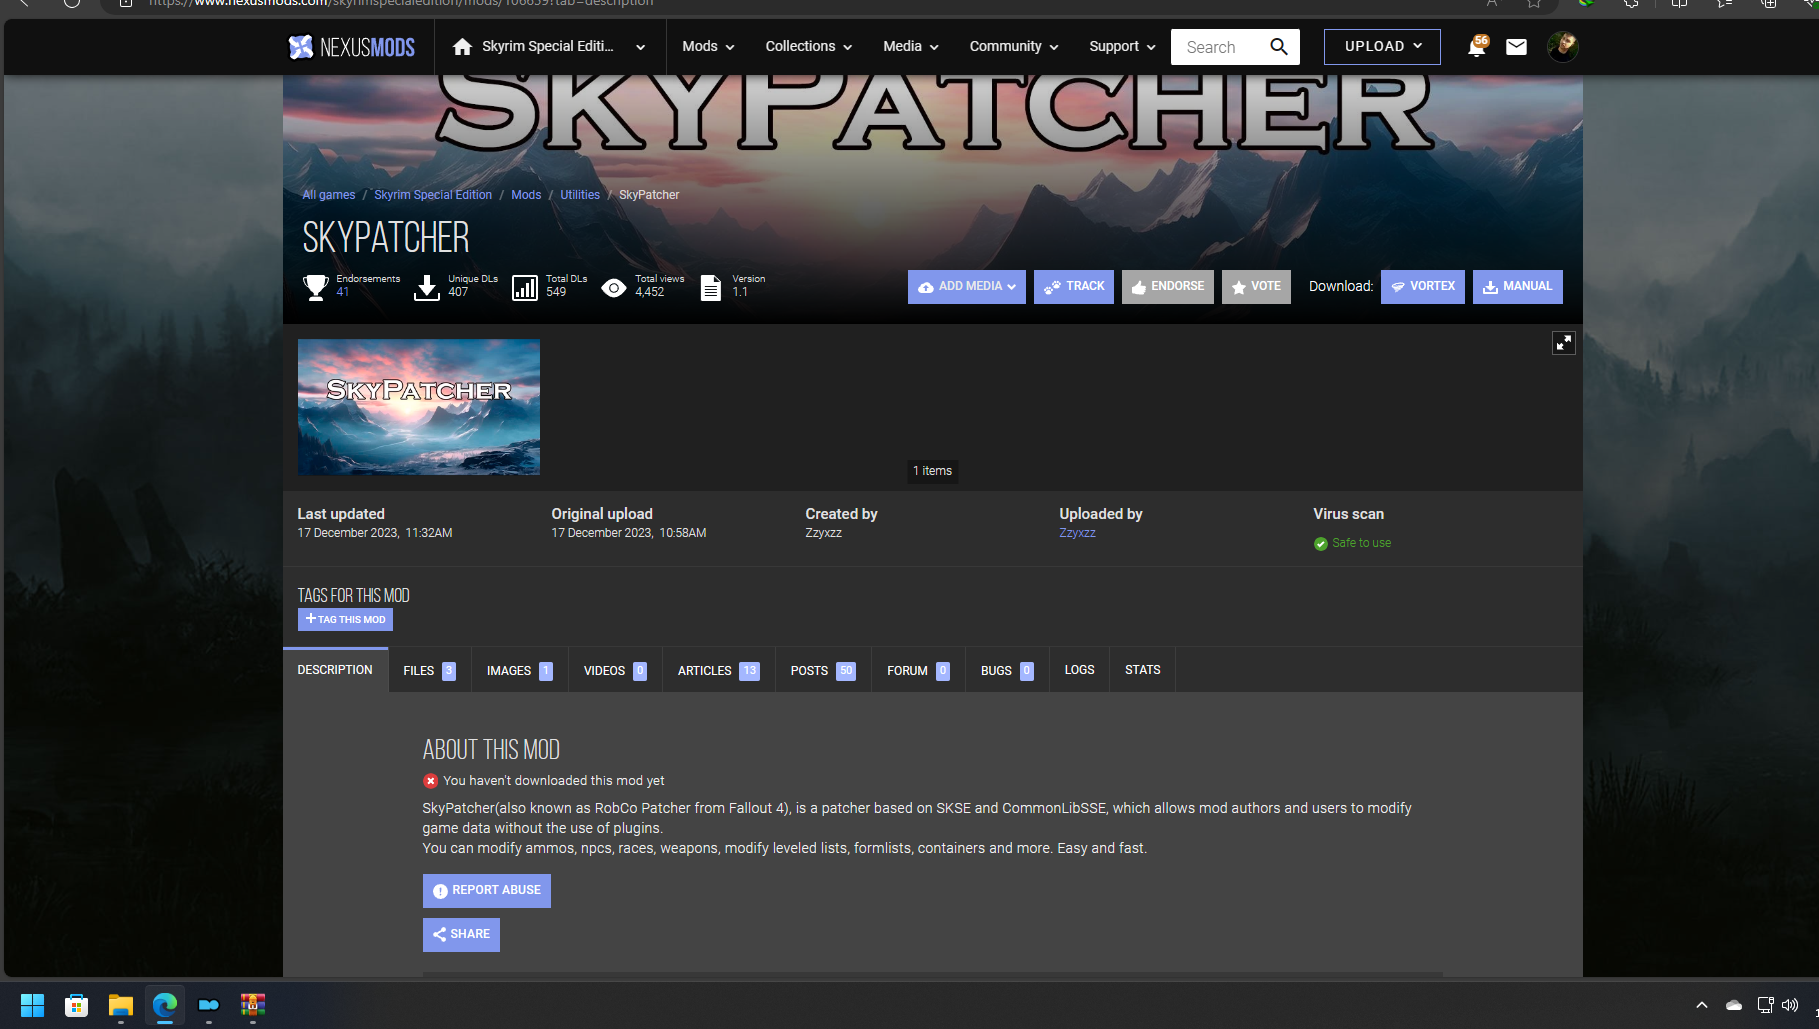Switch to the VIDEOS tab

click(615, 671)
